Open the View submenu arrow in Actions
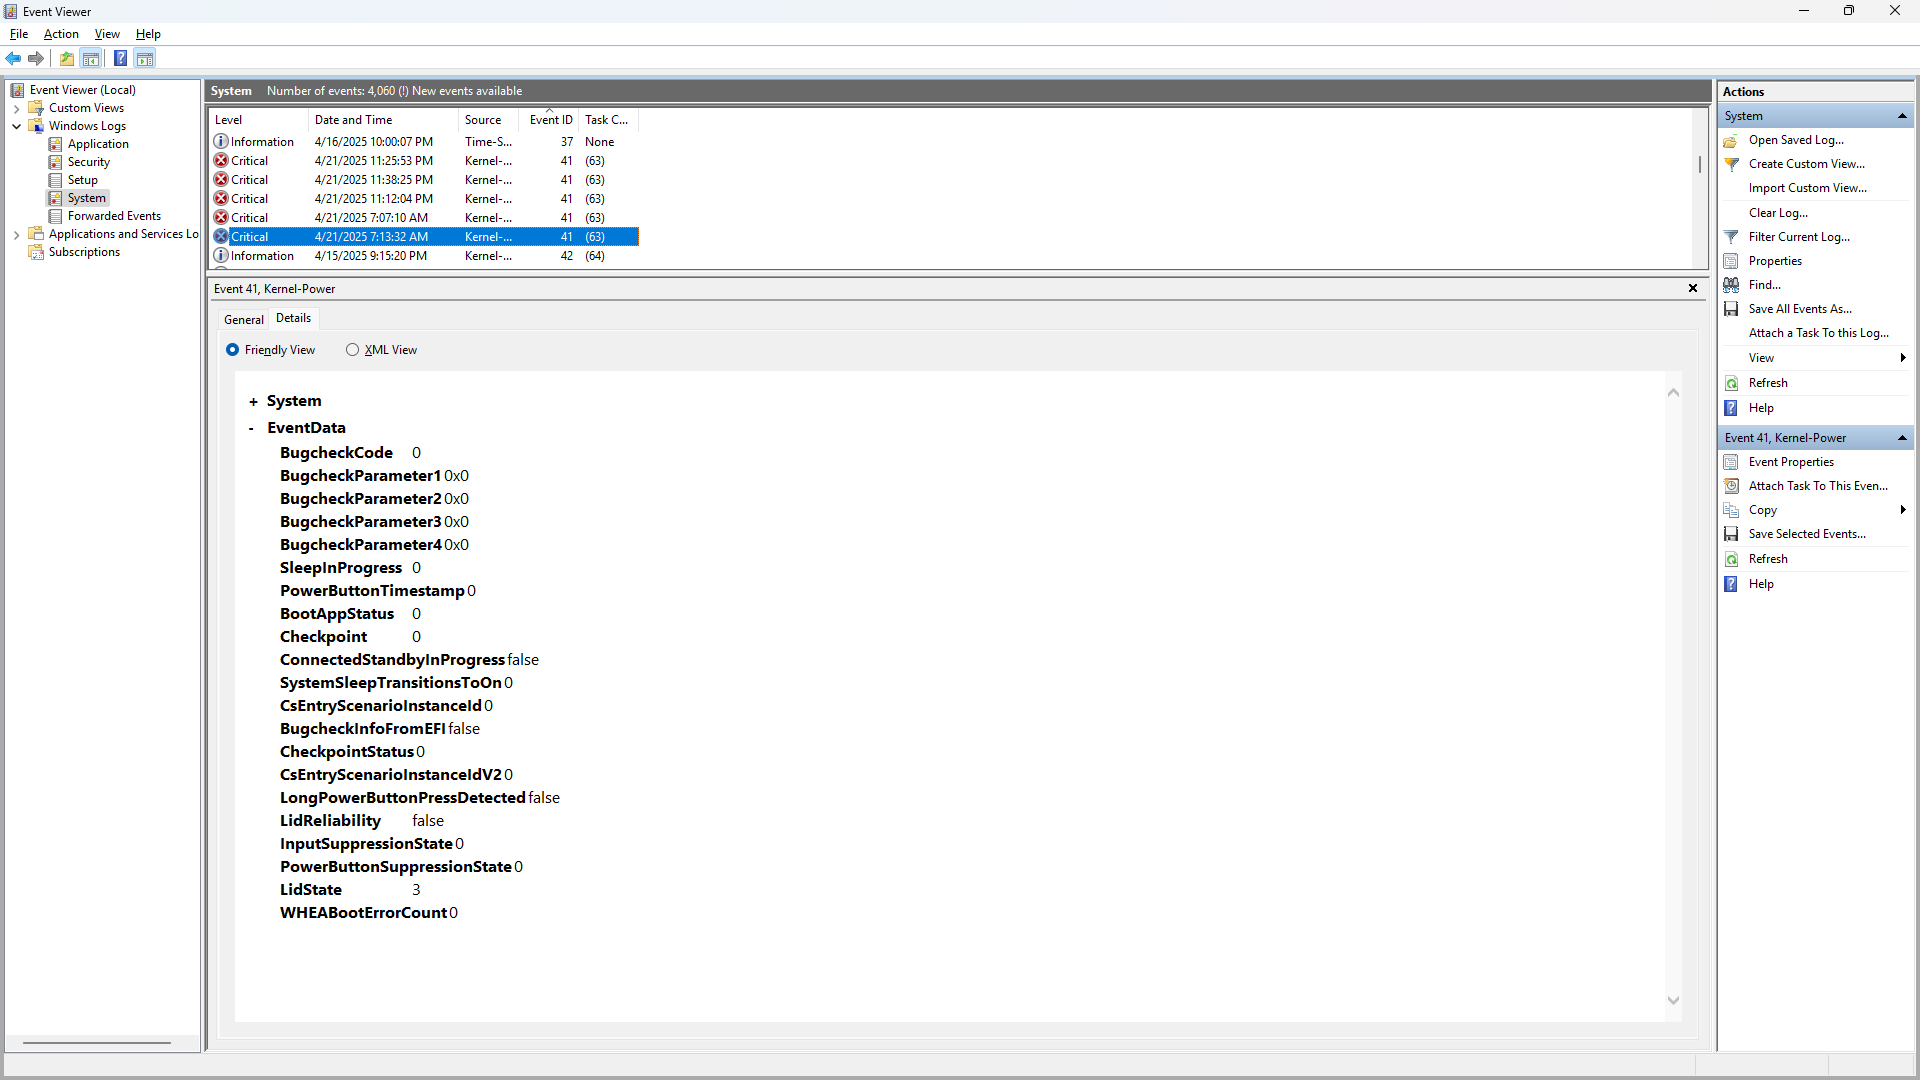The height and width of the screenshot is (1080, 1920). pyautogui.click(x=1903, y=358)
